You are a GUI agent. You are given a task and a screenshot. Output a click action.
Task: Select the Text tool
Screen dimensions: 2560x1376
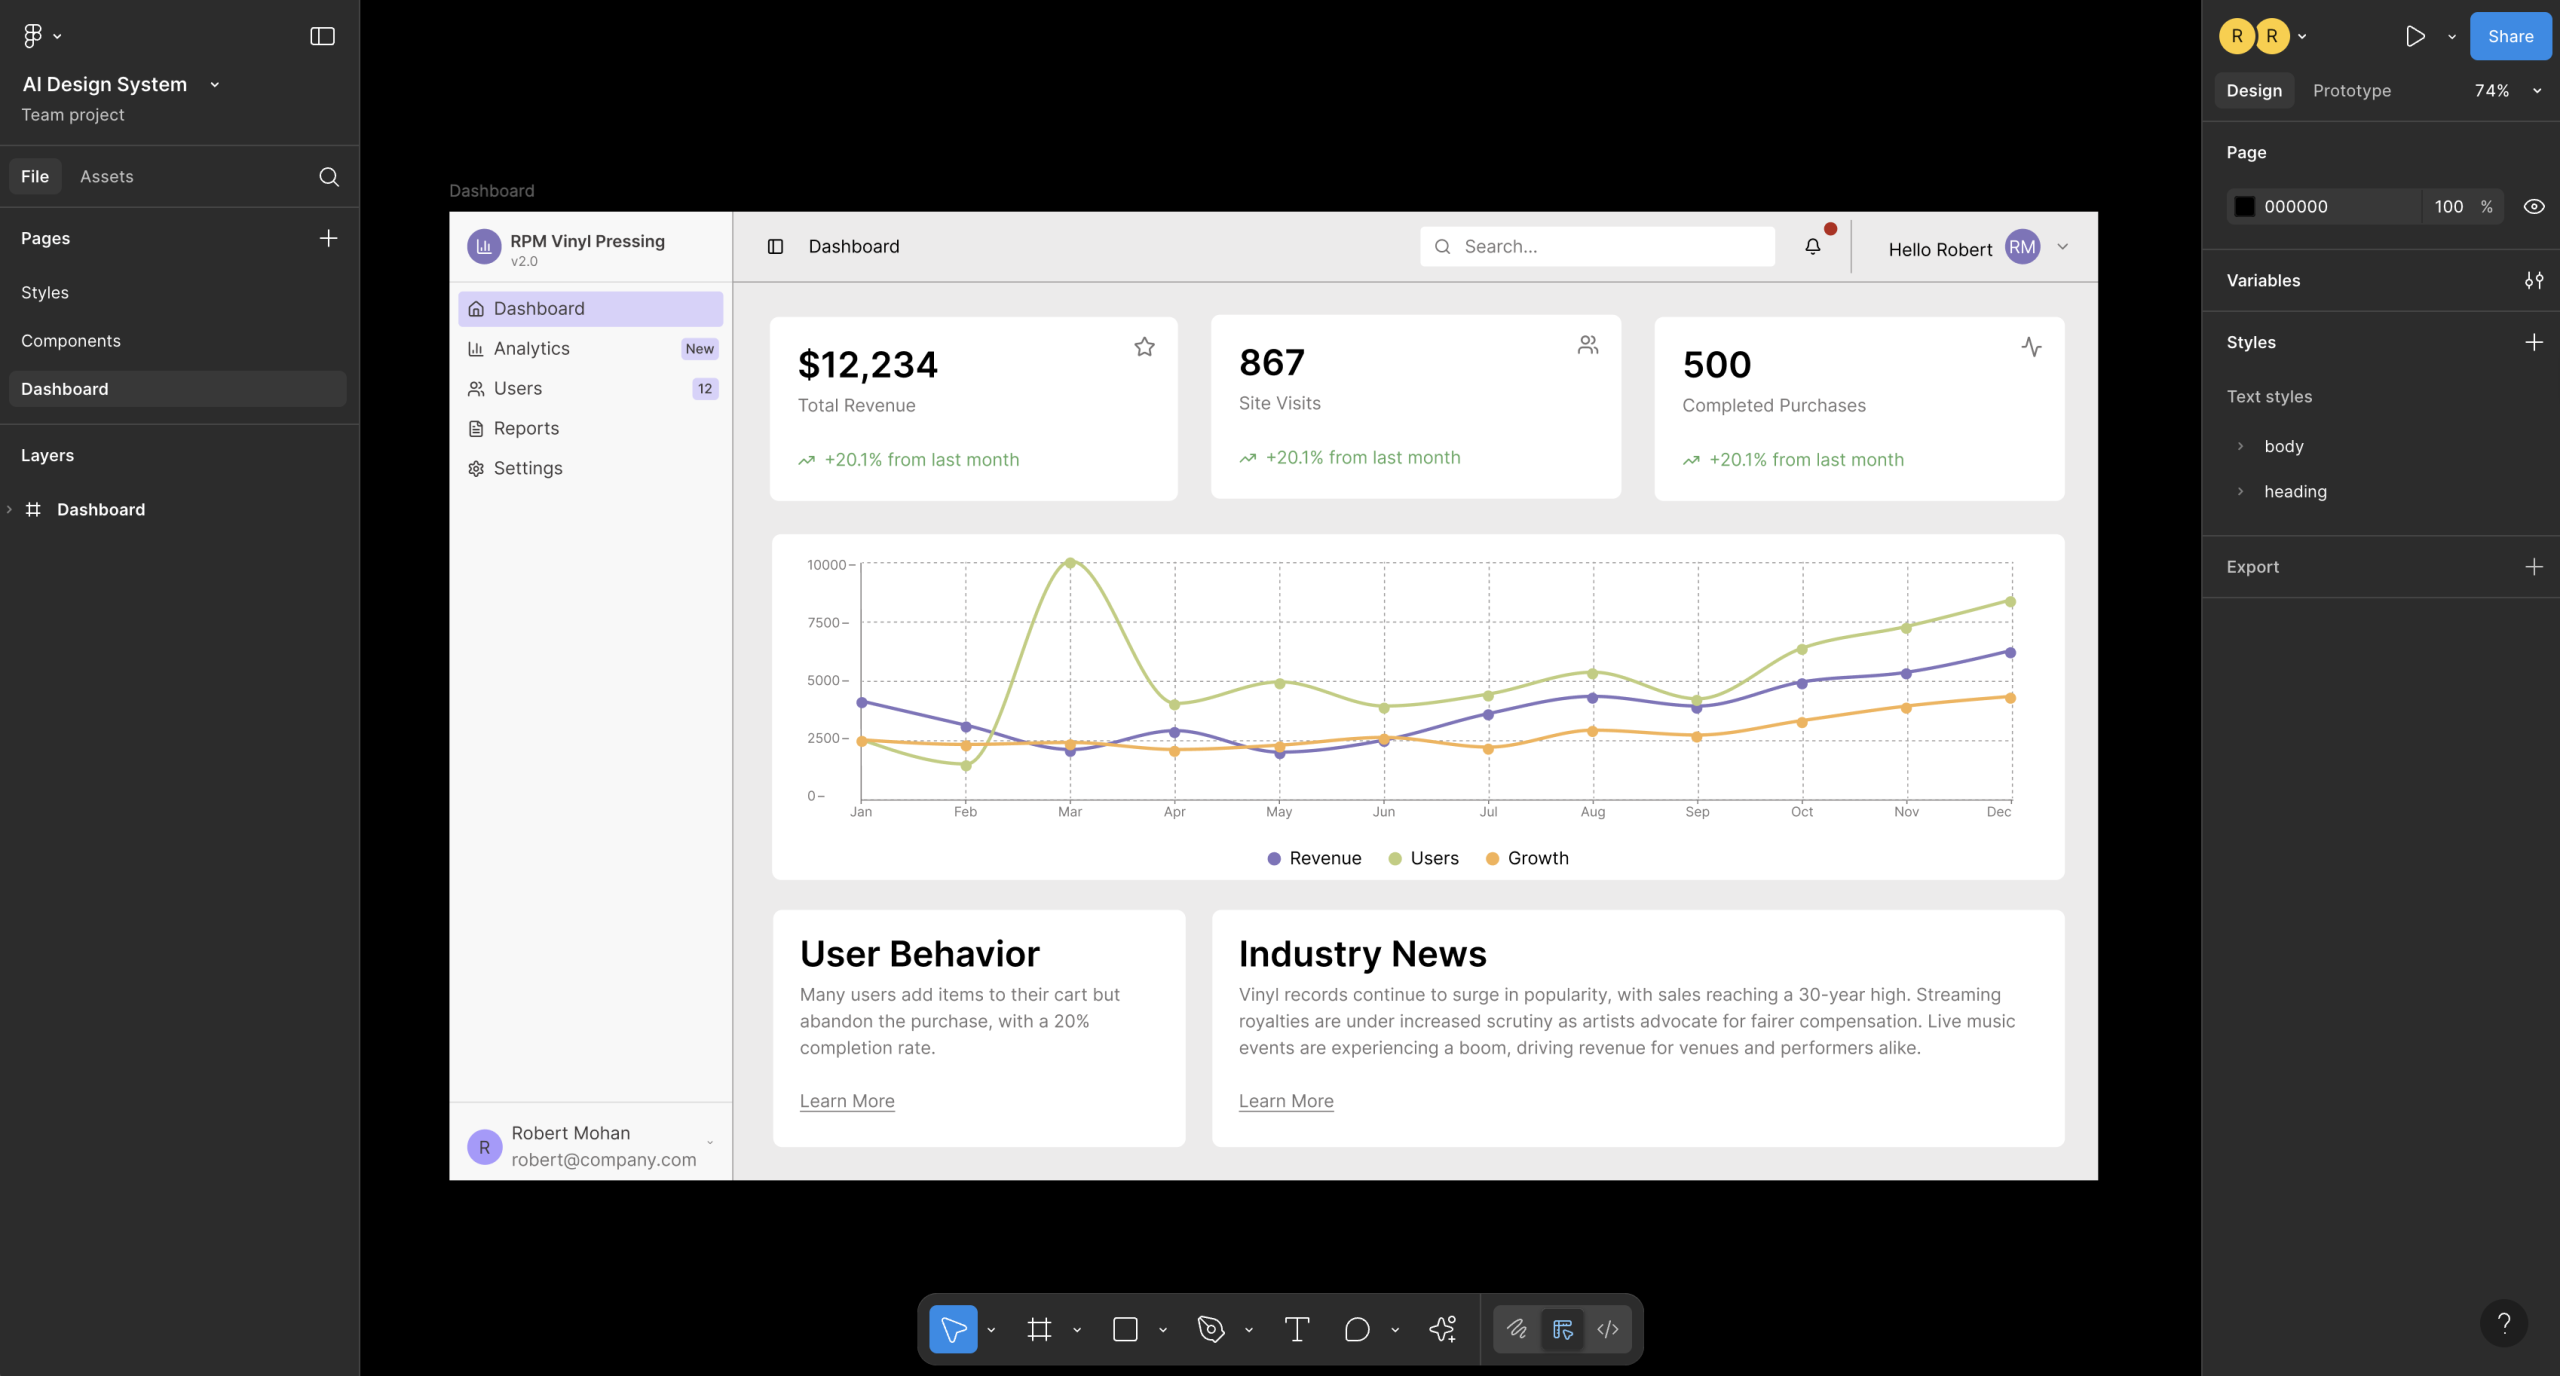pos(1297,1329)
